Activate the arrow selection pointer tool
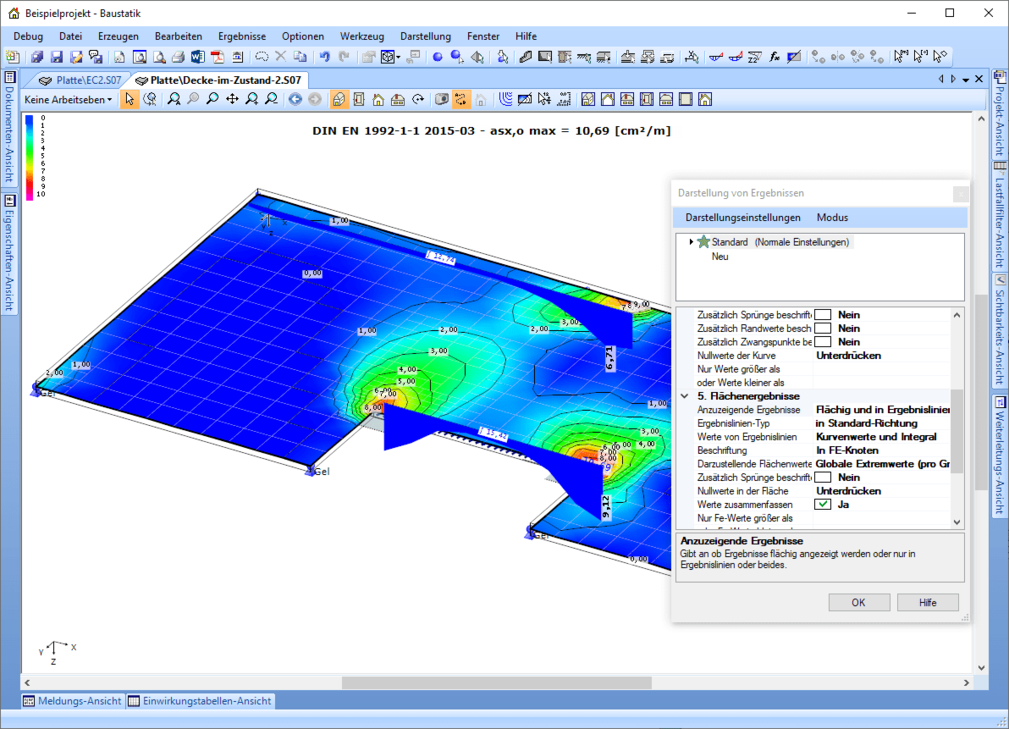Screen dimensions: 1009x729 pos(130,99)
